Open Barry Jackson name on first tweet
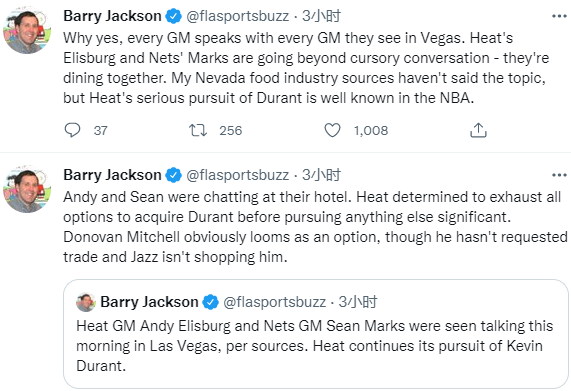Image resolution: width=571 pixels, height=391 pixels. (x=112, y=16)
